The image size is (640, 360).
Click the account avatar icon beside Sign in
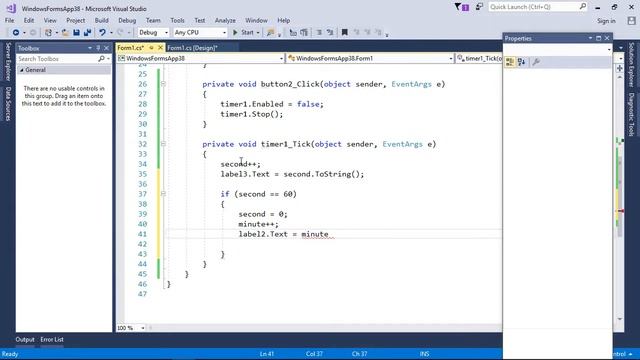click(631, 21)
